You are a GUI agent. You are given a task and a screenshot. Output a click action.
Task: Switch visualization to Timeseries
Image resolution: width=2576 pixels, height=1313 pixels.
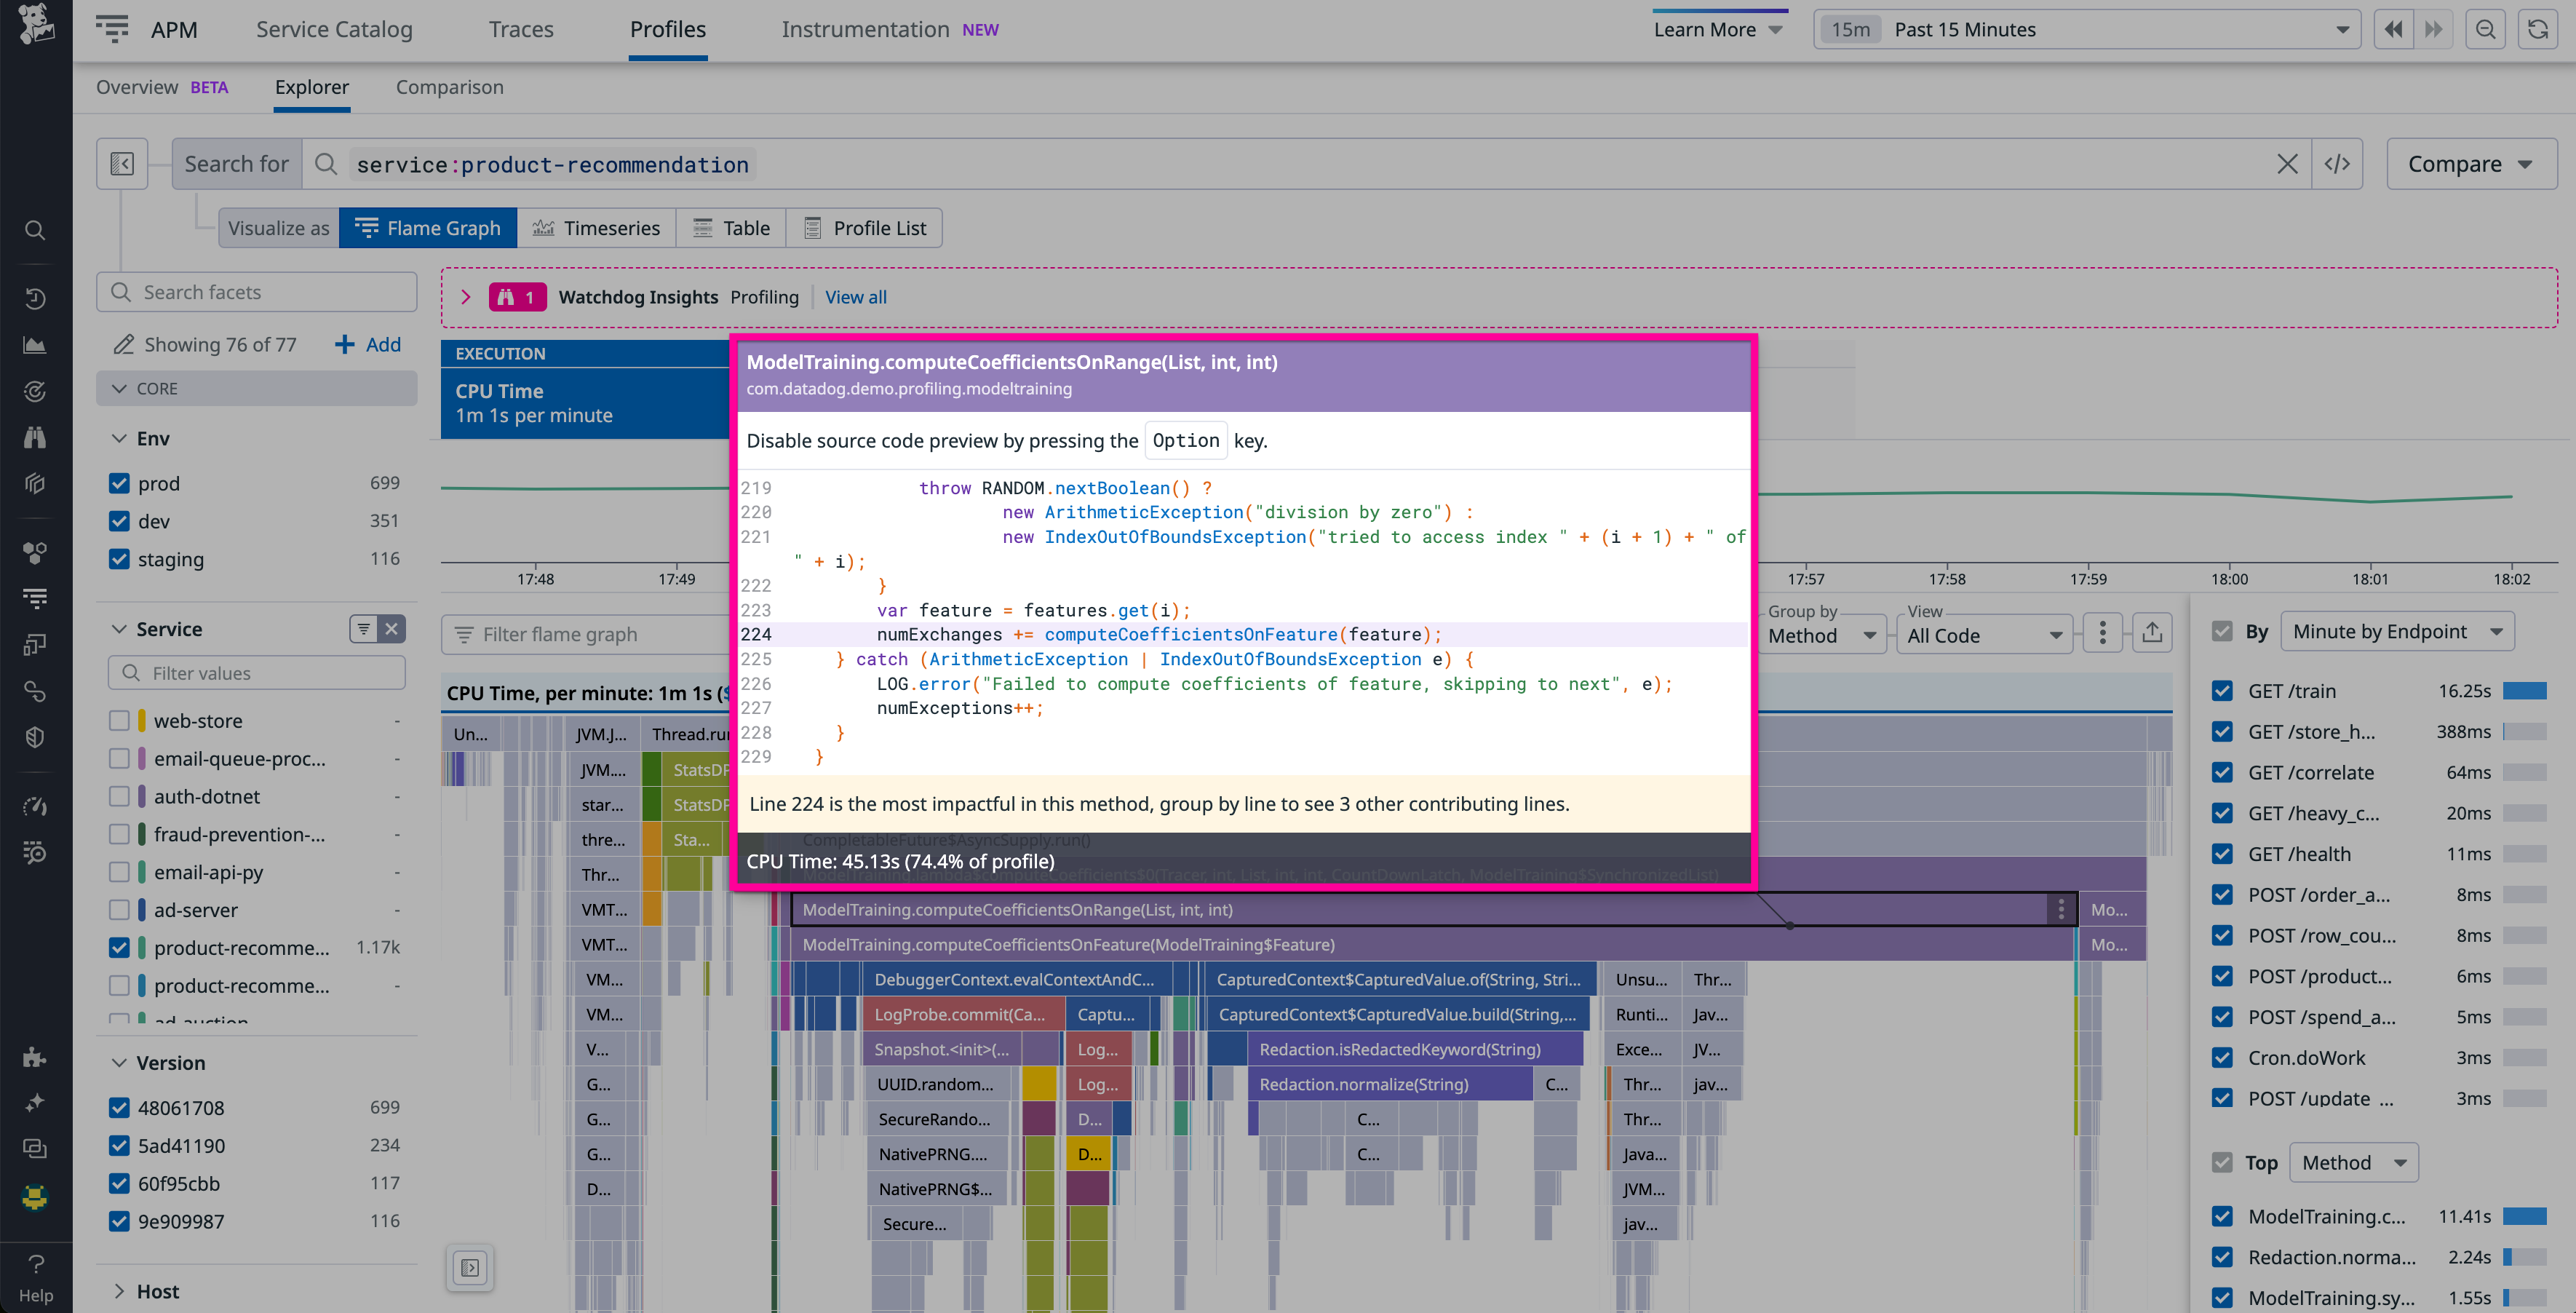pos(597,227)
